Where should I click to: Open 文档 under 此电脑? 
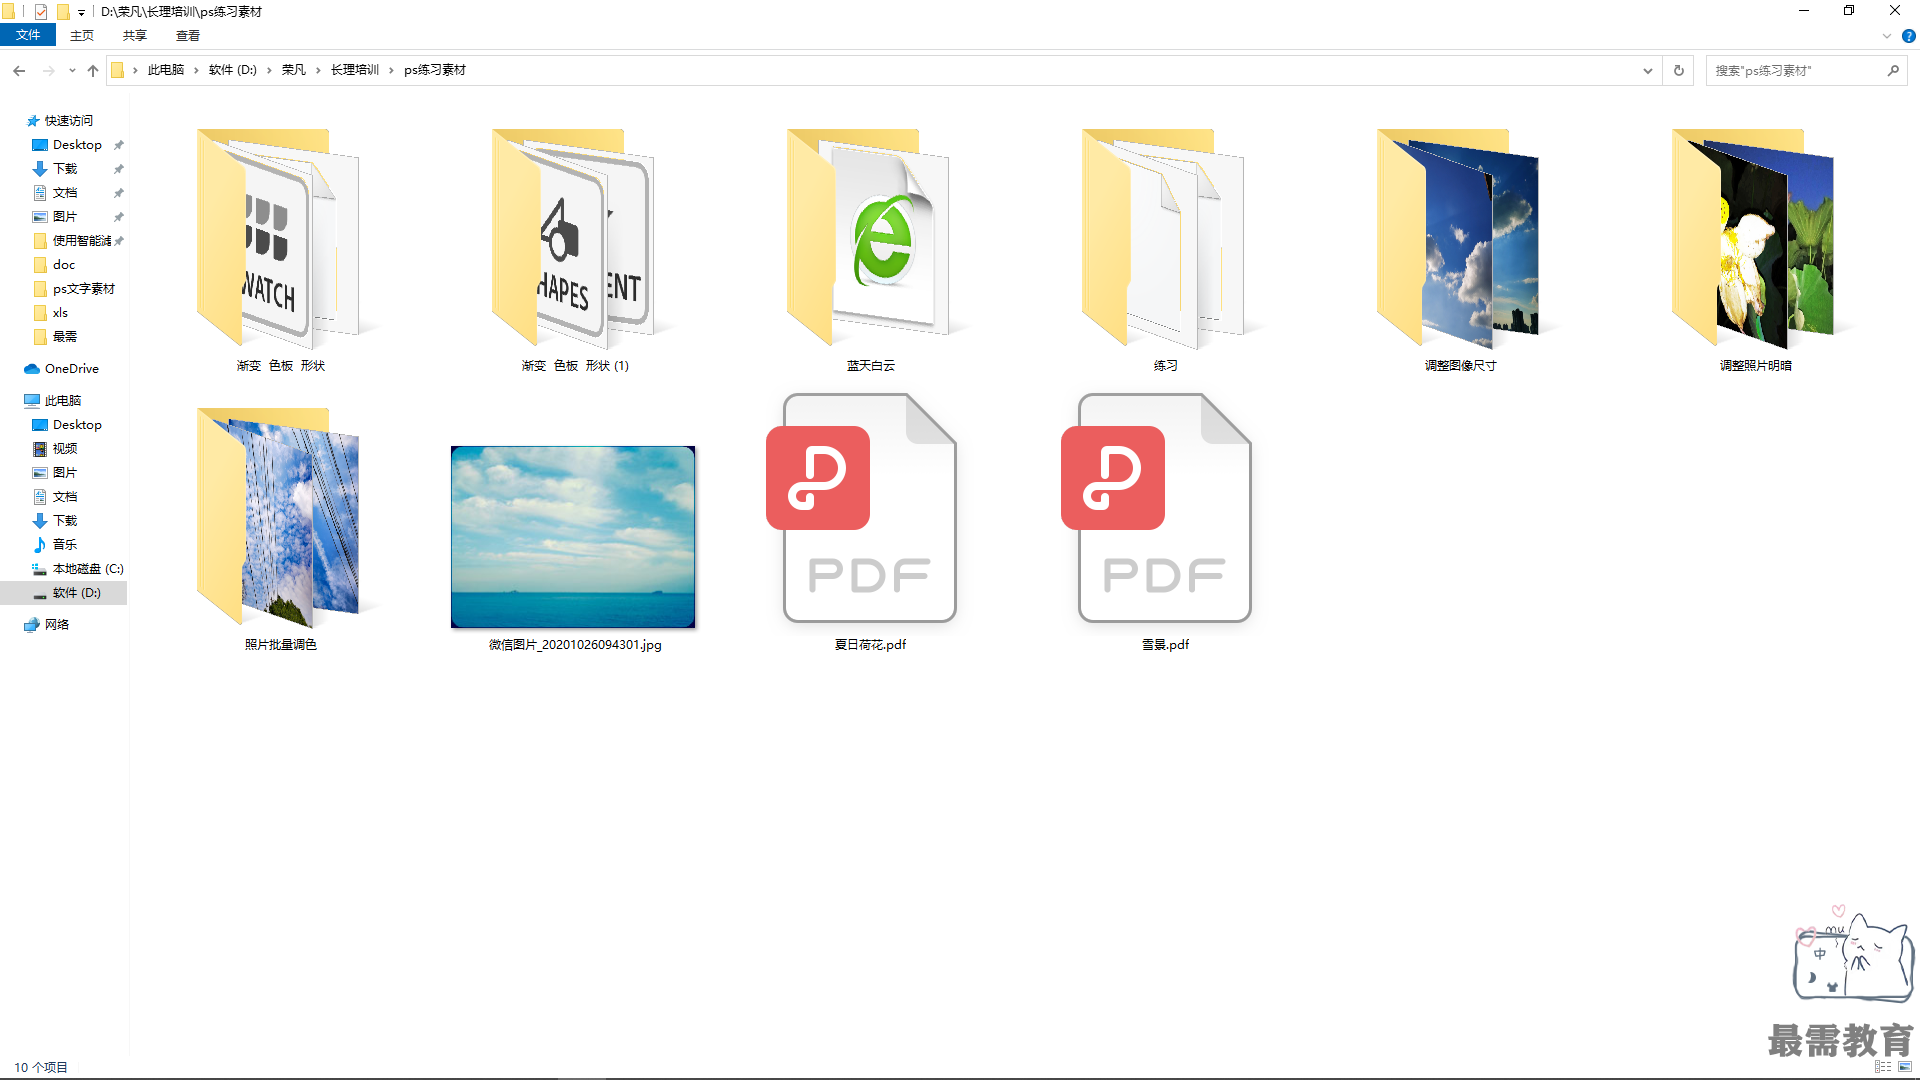65,497
